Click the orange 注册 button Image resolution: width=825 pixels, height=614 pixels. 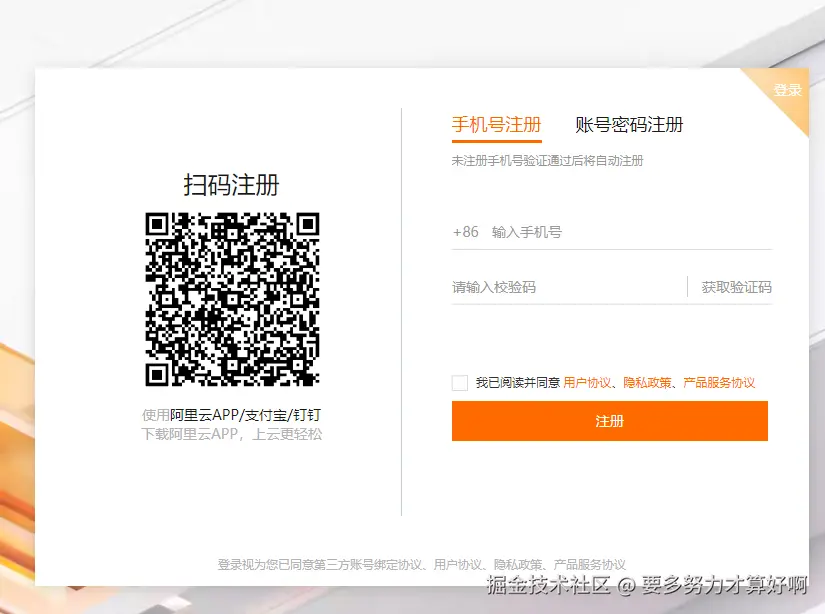[x=610, y=421]
